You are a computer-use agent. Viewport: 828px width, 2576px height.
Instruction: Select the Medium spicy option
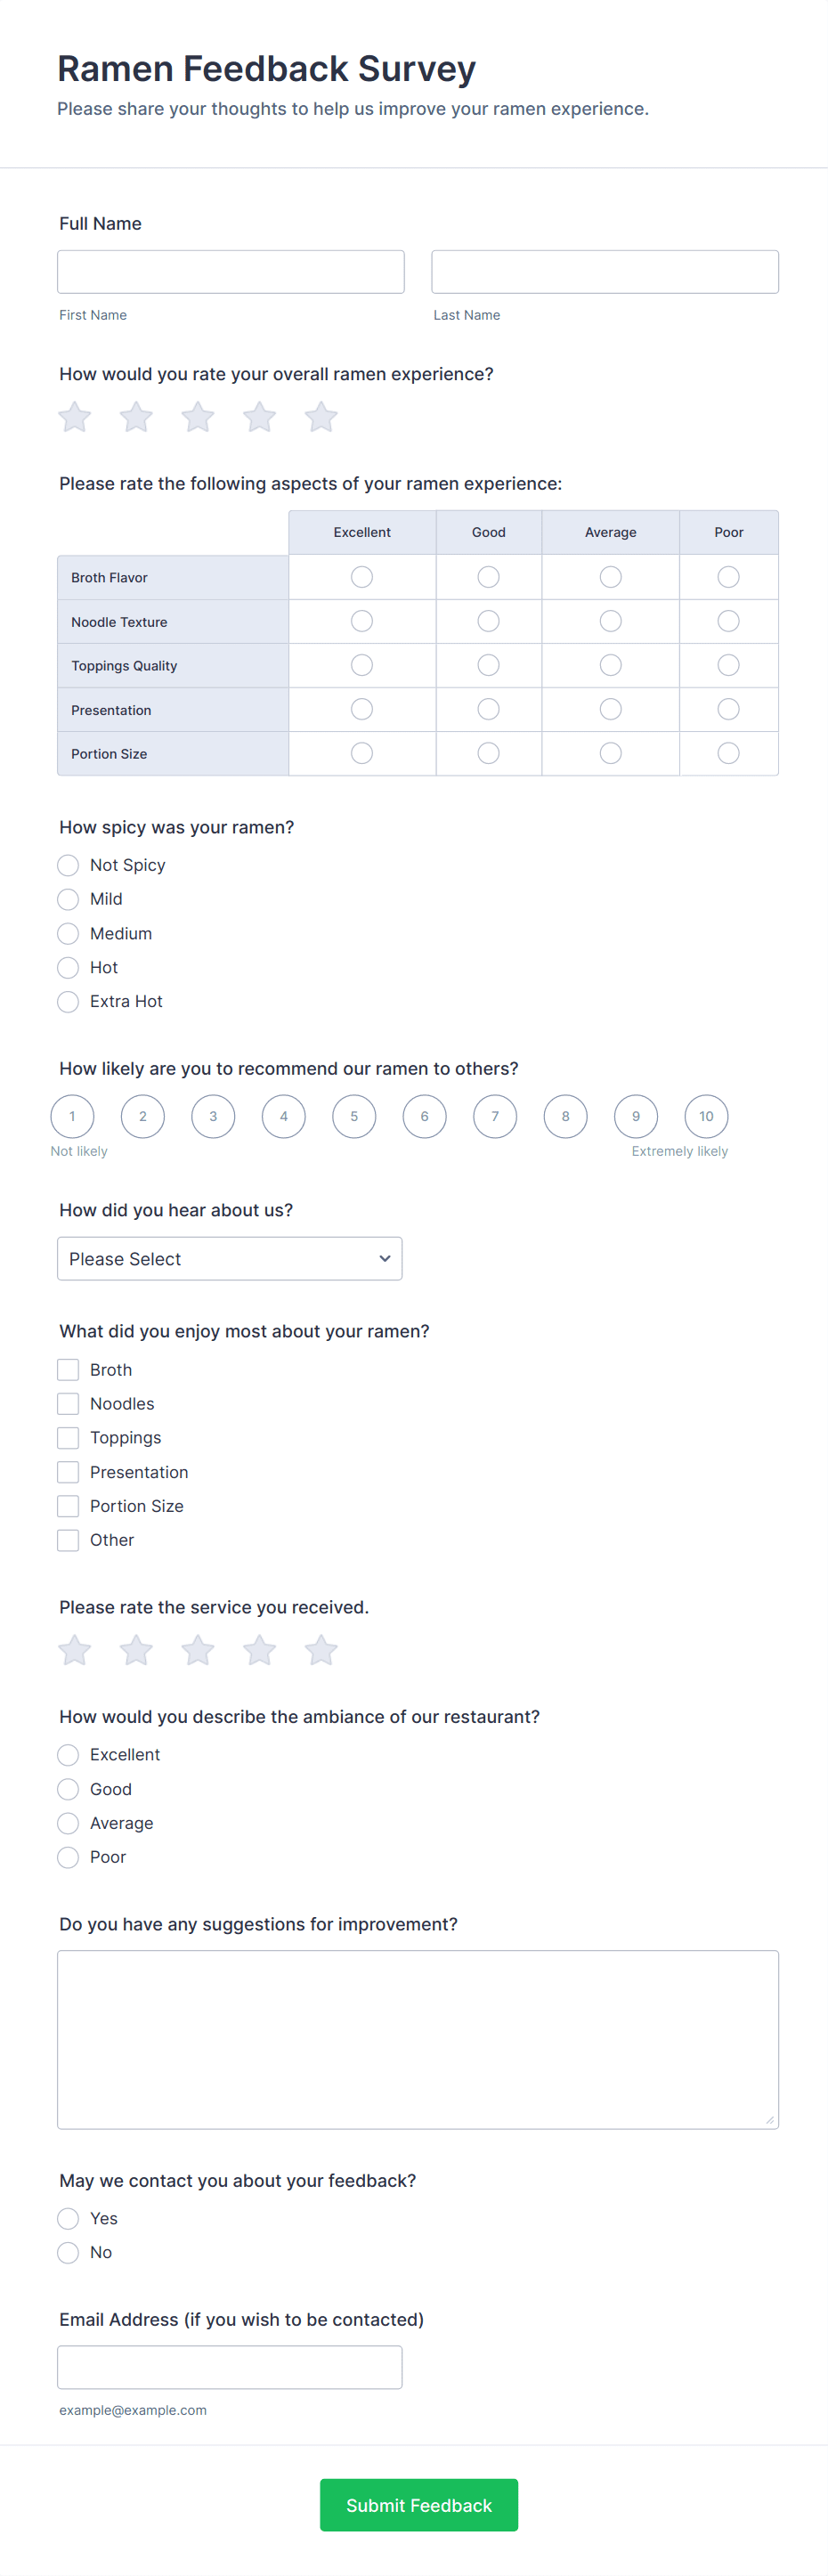(68, 934)
